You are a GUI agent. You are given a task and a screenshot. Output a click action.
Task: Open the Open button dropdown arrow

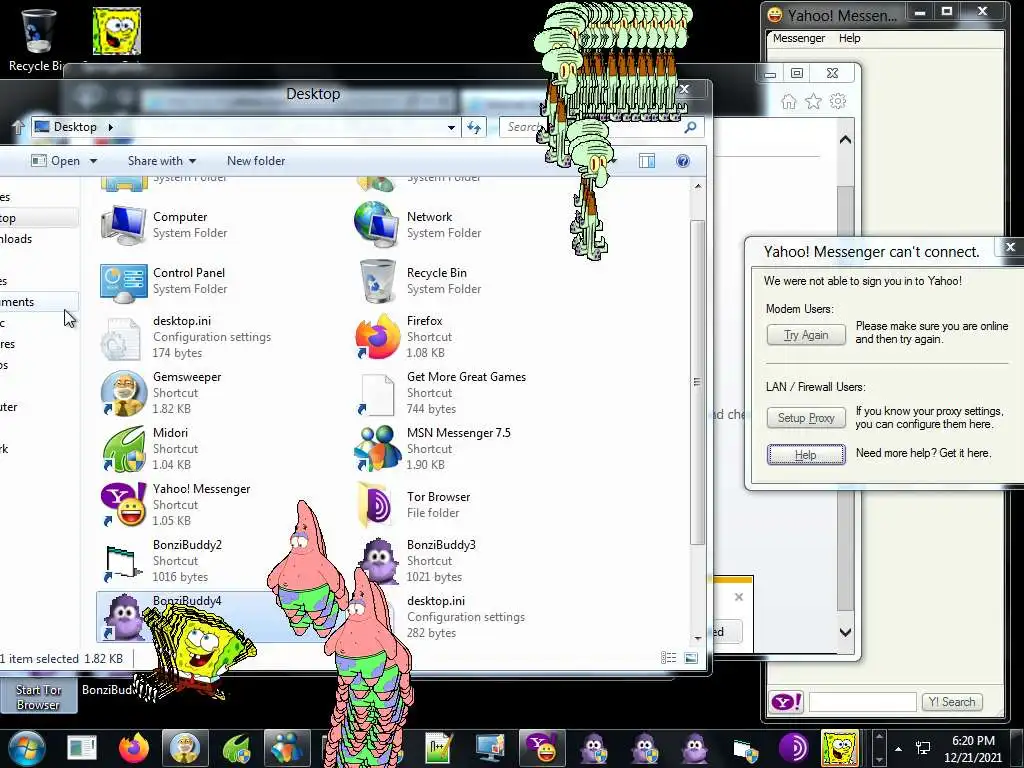coord(93,161)
